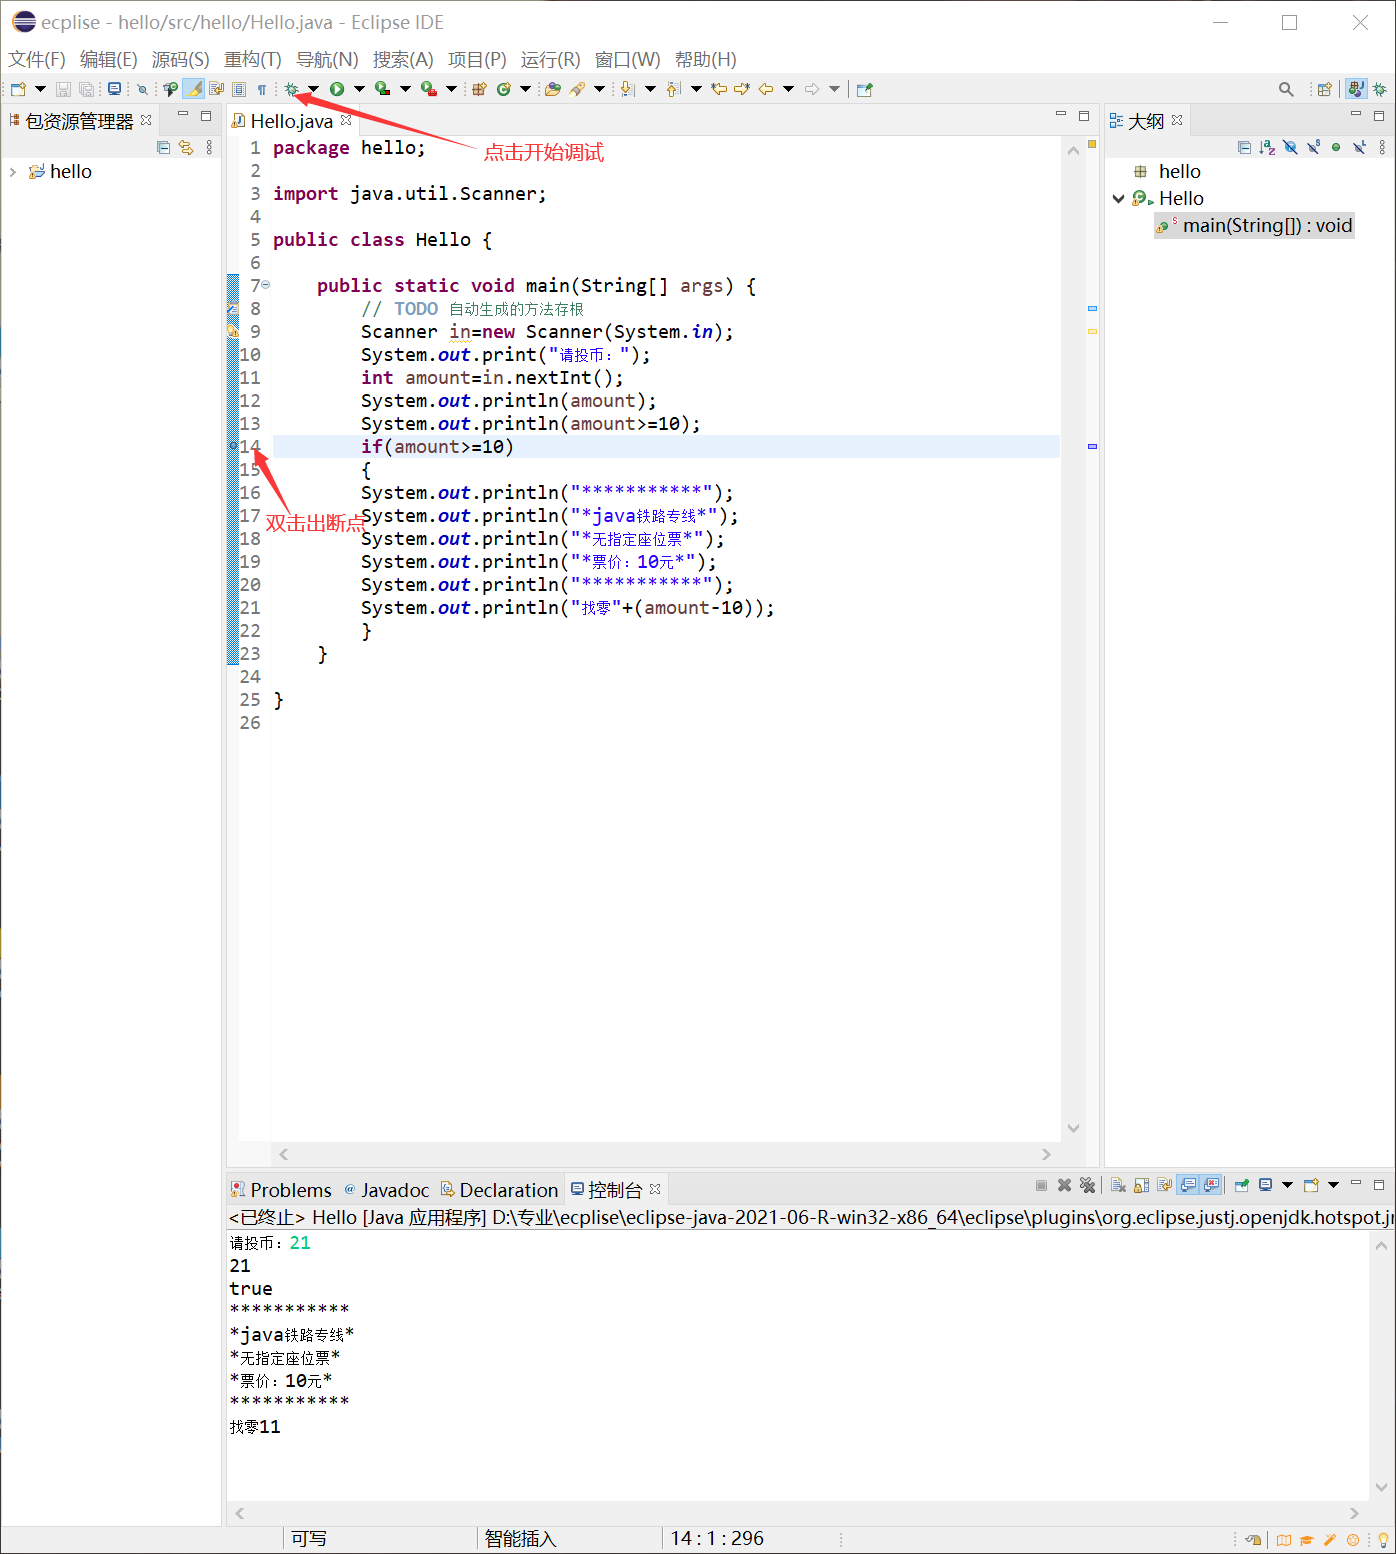Viewport: 1396px width, 1554px height.
Task: Click the Open Type icon in toolbar
Action: point(552,89)
